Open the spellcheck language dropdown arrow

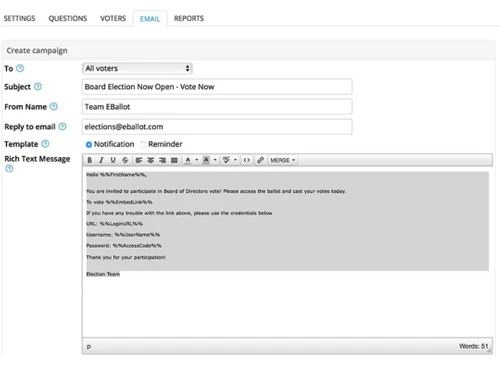pos(235,160)
